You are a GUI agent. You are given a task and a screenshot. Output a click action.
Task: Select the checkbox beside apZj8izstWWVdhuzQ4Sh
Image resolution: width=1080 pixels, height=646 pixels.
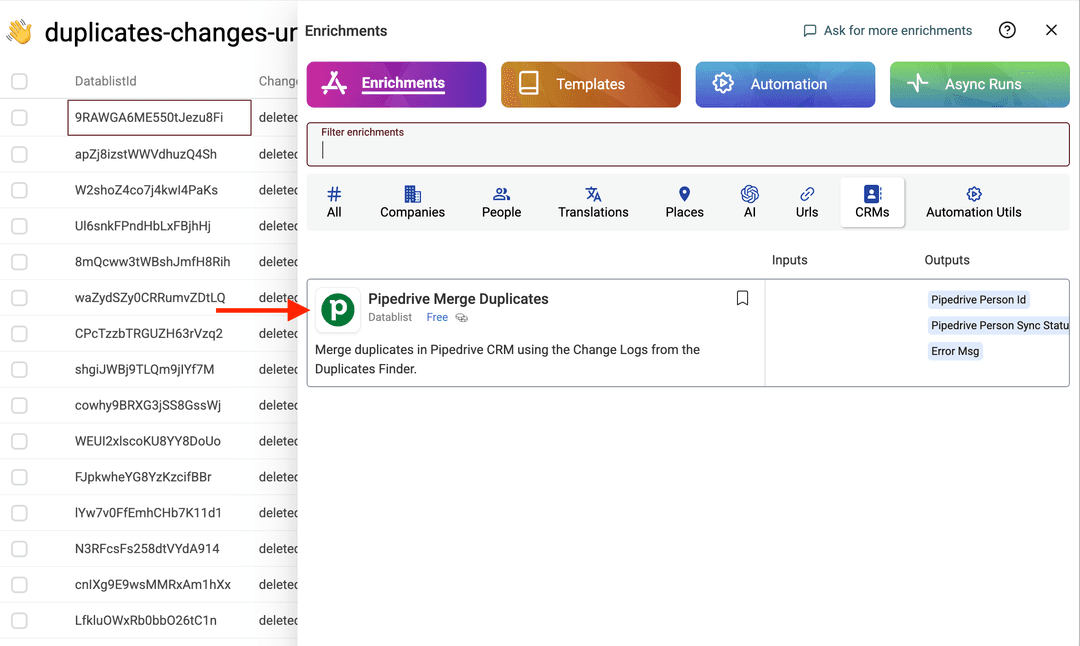[x=19, y=153]
